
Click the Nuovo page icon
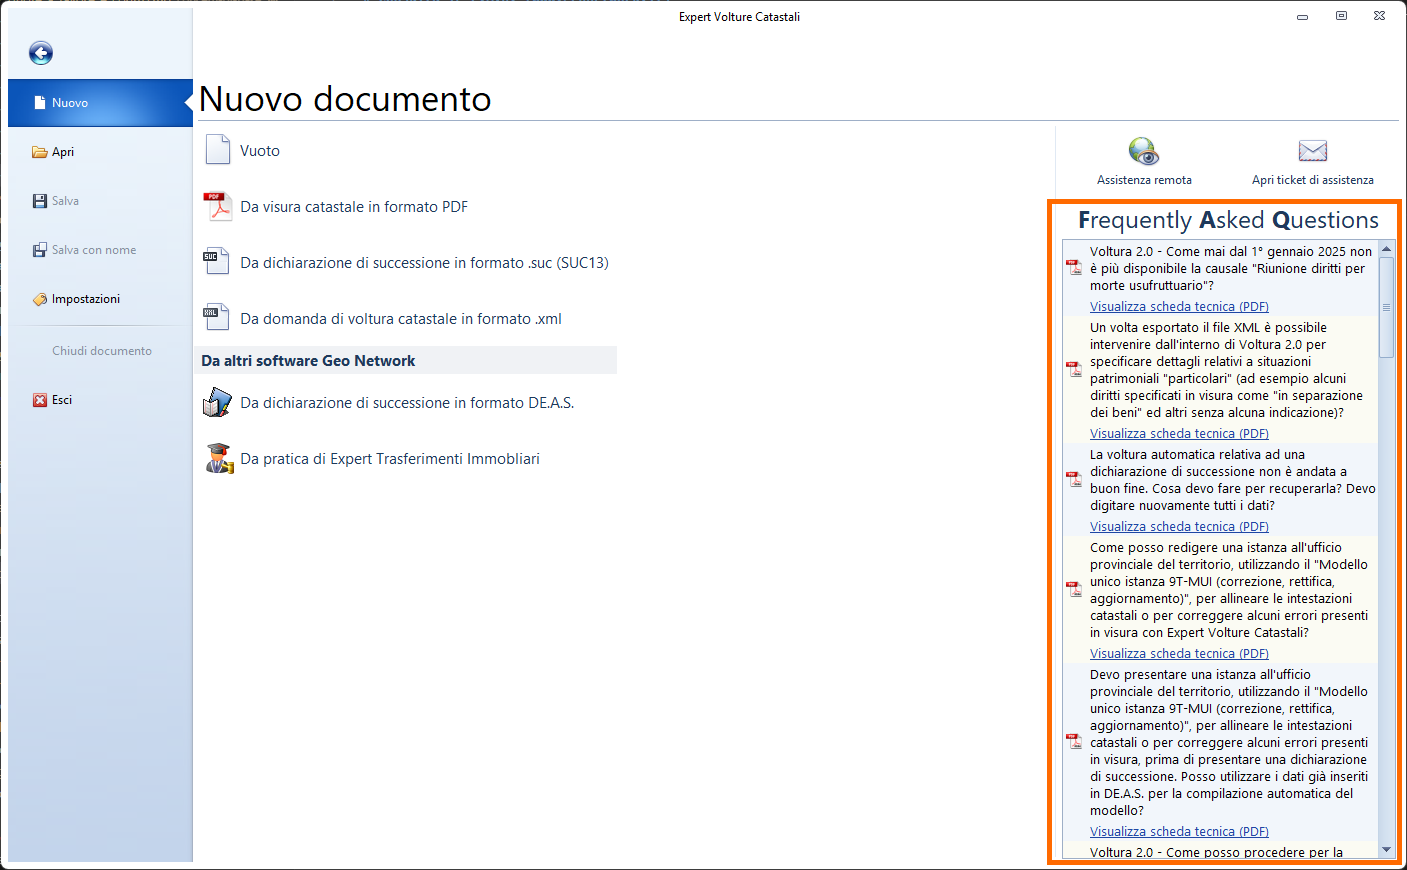point(39,103)
